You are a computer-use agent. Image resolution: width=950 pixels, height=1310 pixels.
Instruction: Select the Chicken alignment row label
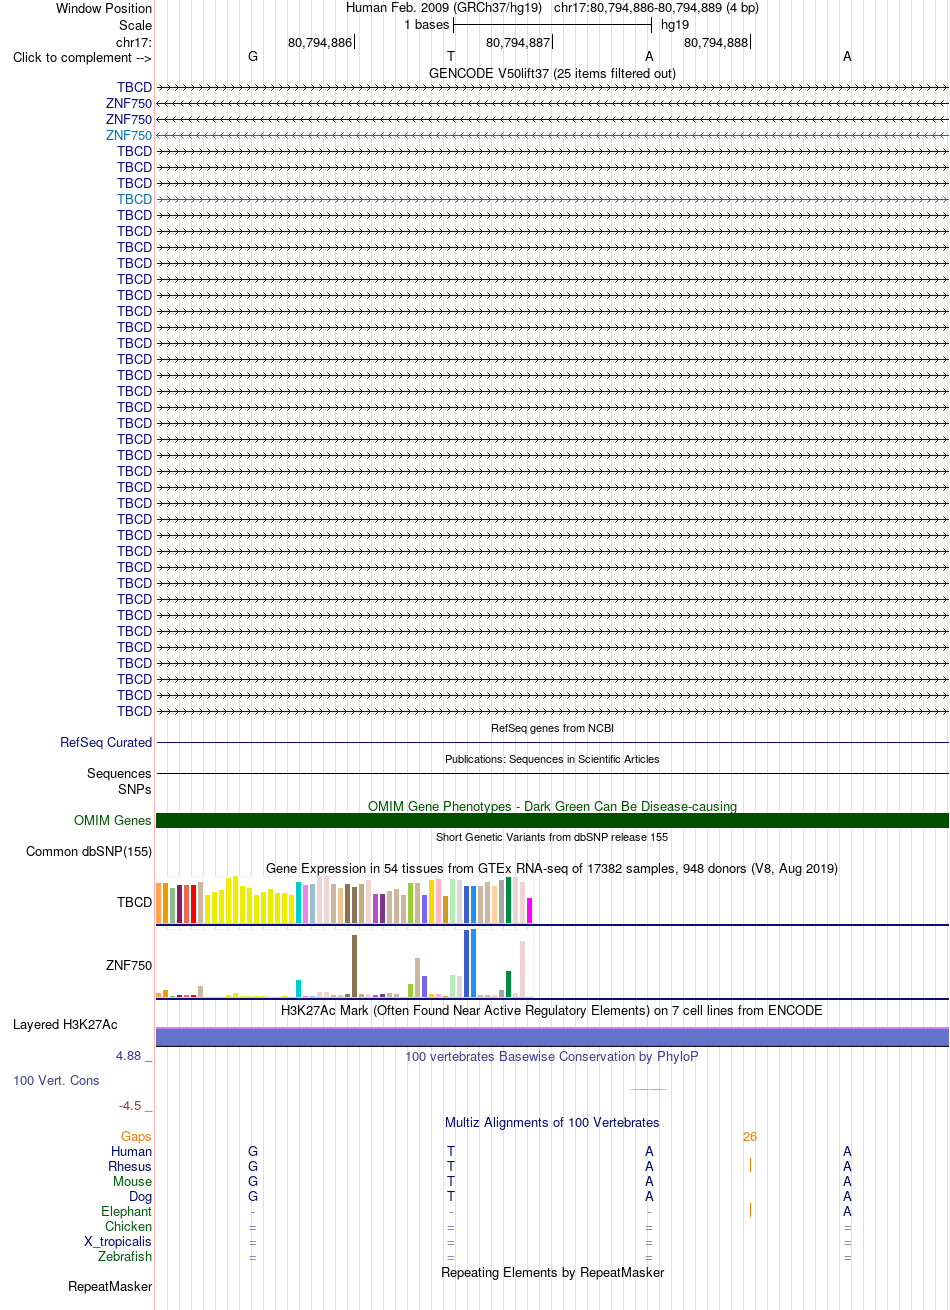coord(129,1227)
